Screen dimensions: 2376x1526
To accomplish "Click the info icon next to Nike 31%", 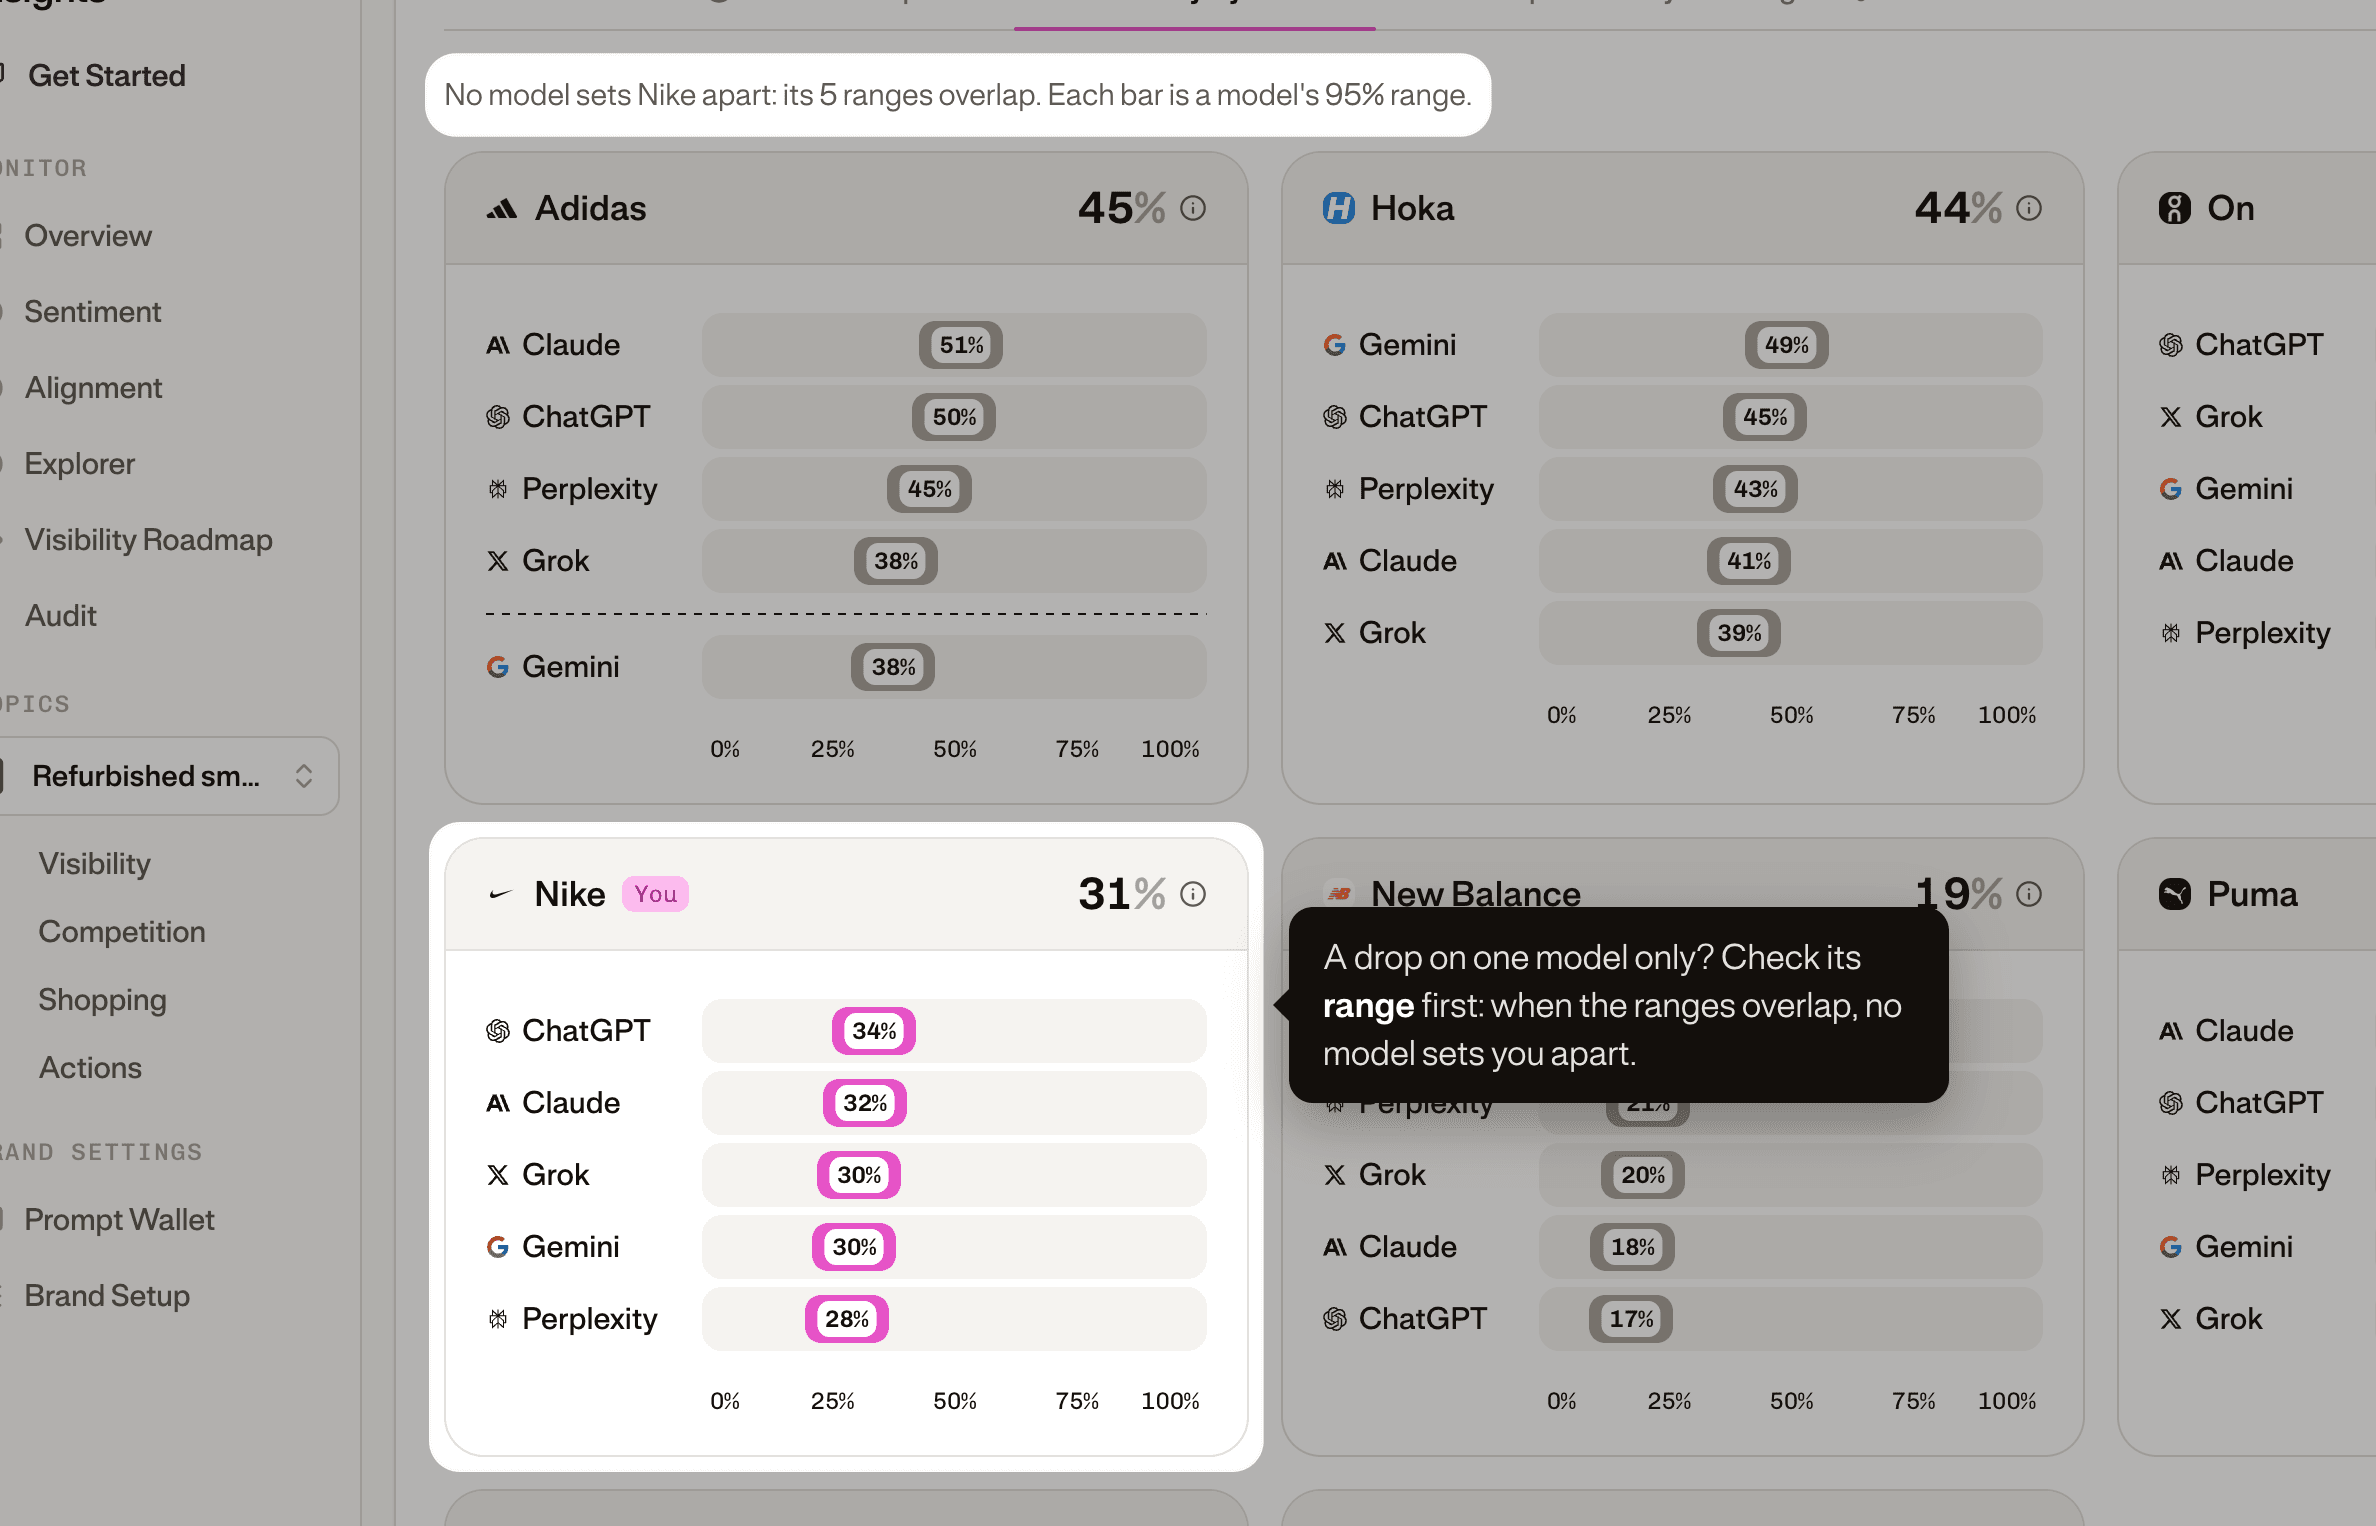I will pyautogui.click(x=1193, y=894).
